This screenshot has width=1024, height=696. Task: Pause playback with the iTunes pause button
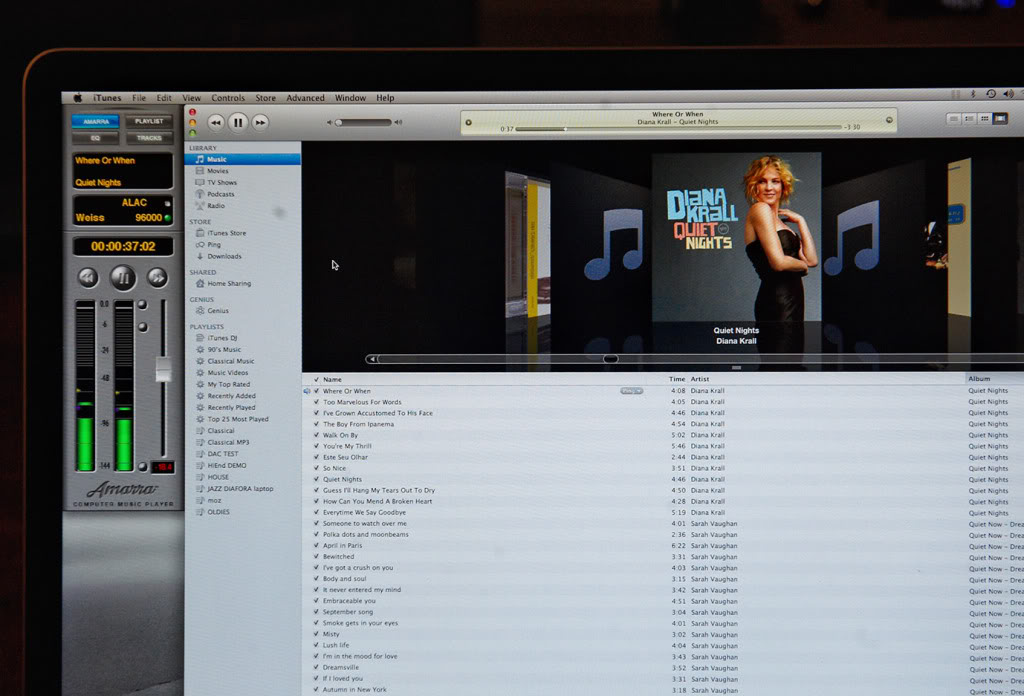tap(238, 122)
